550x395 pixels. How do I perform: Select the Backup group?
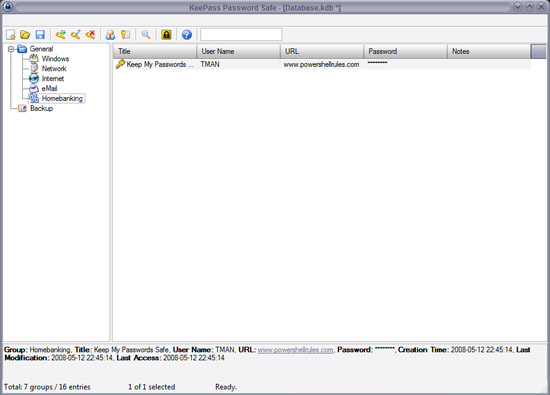coord(41,108)
